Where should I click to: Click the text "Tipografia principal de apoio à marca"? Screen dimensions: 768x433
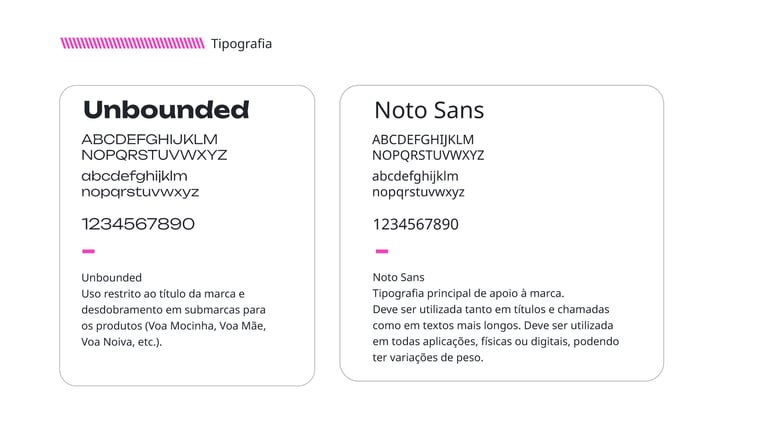[x=467, y=293]
